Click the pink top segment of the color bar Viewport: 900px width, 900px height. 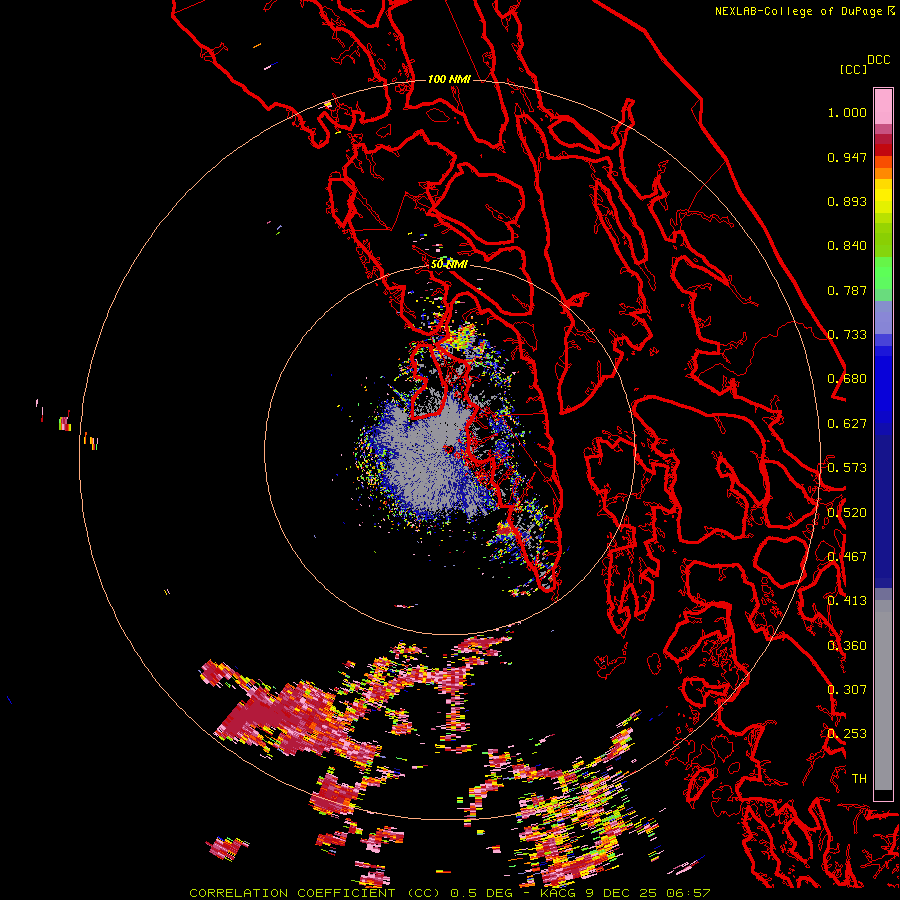coord(883,106)
